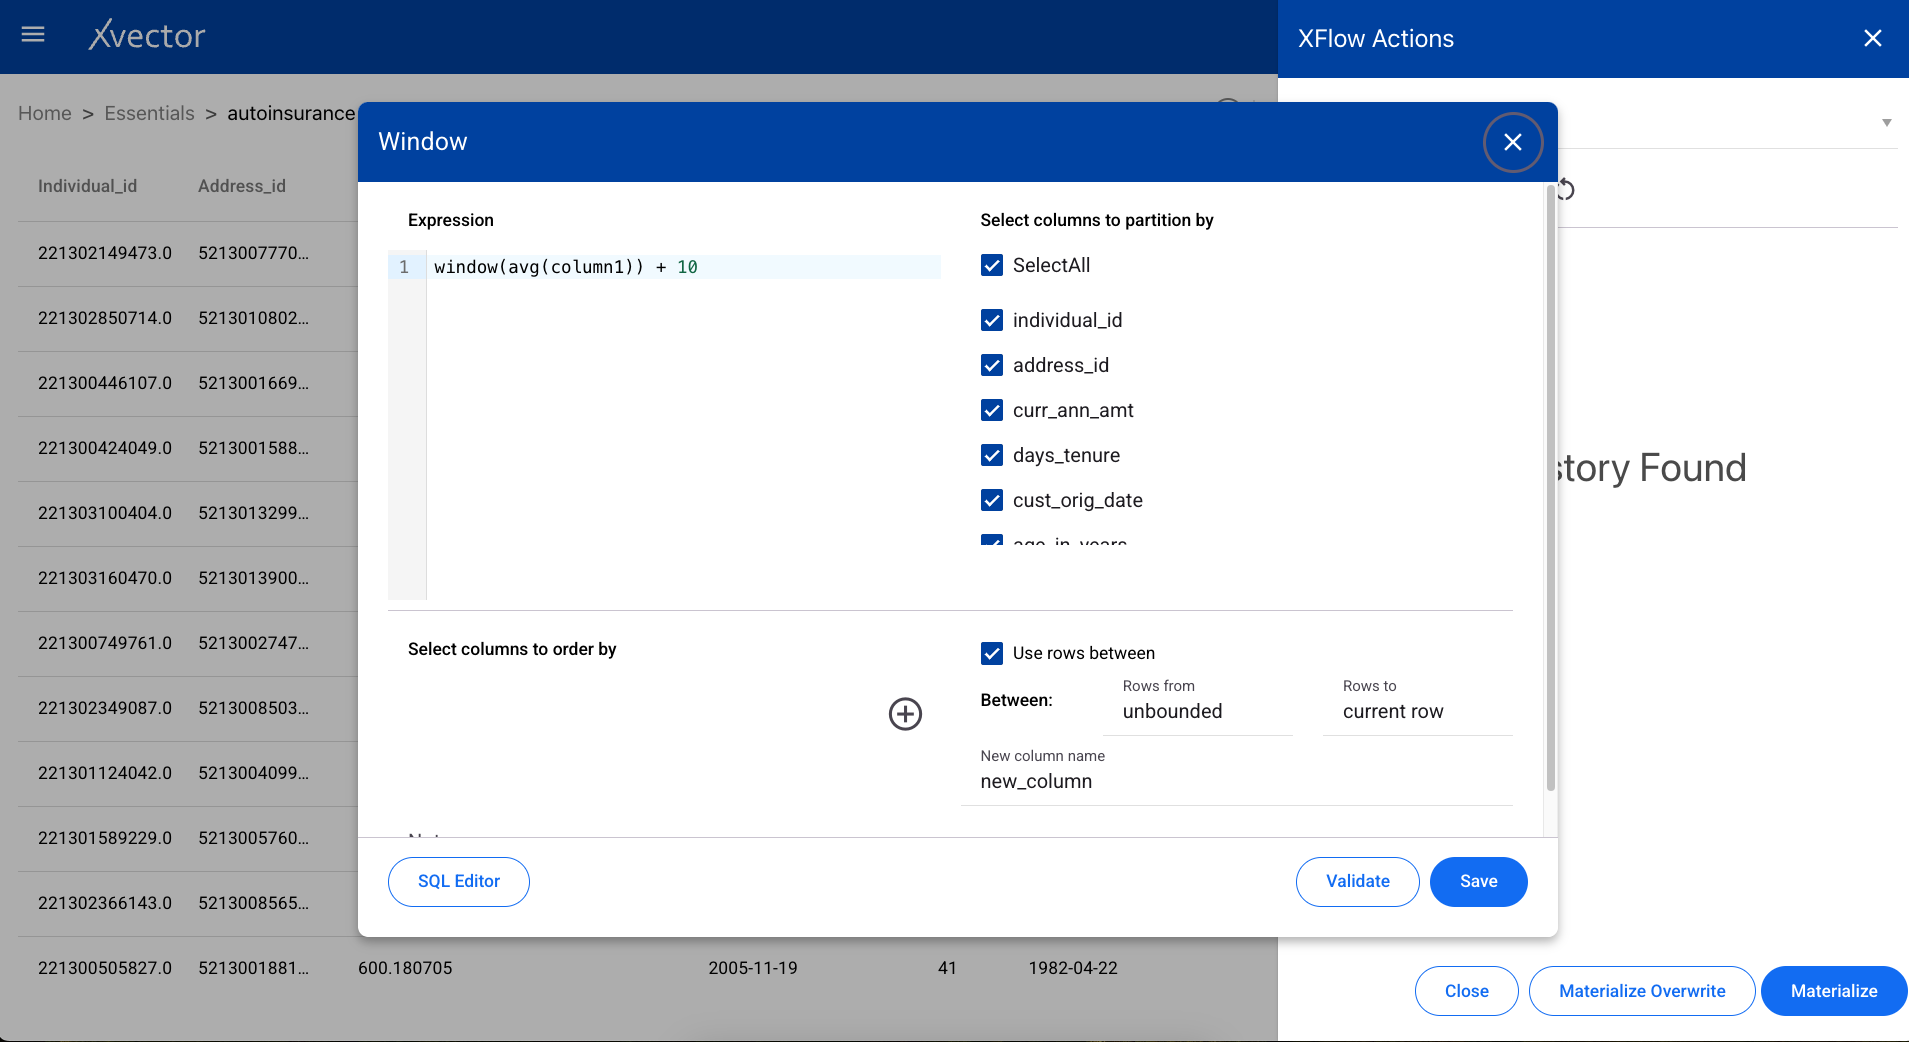Click the Materialize button

click(x=1833, y=991)
